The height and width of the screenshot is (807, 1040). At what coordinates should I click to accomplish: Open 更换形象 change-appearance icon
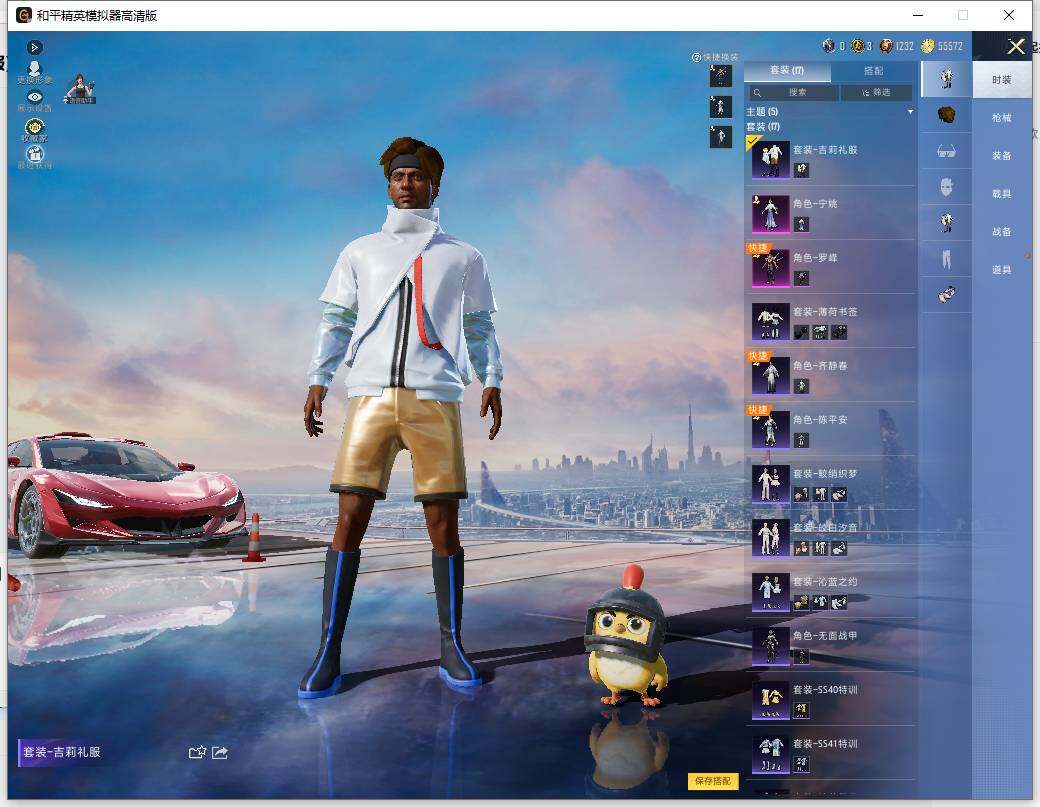tap(34, 72)
